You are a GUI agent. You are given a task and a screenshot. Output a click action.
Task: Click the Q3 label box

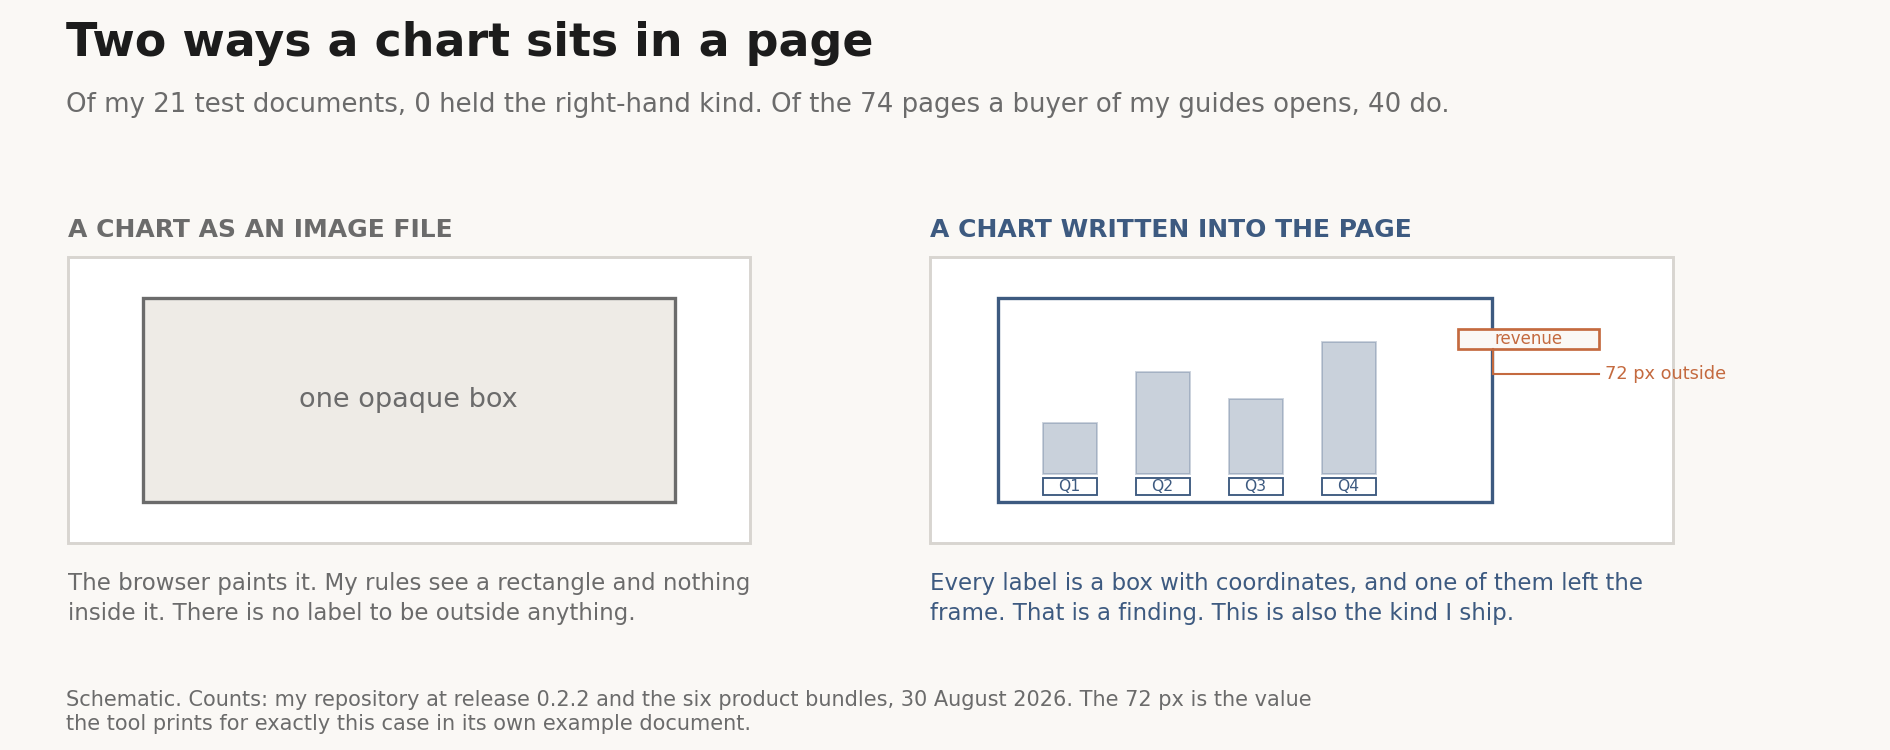1255,486
